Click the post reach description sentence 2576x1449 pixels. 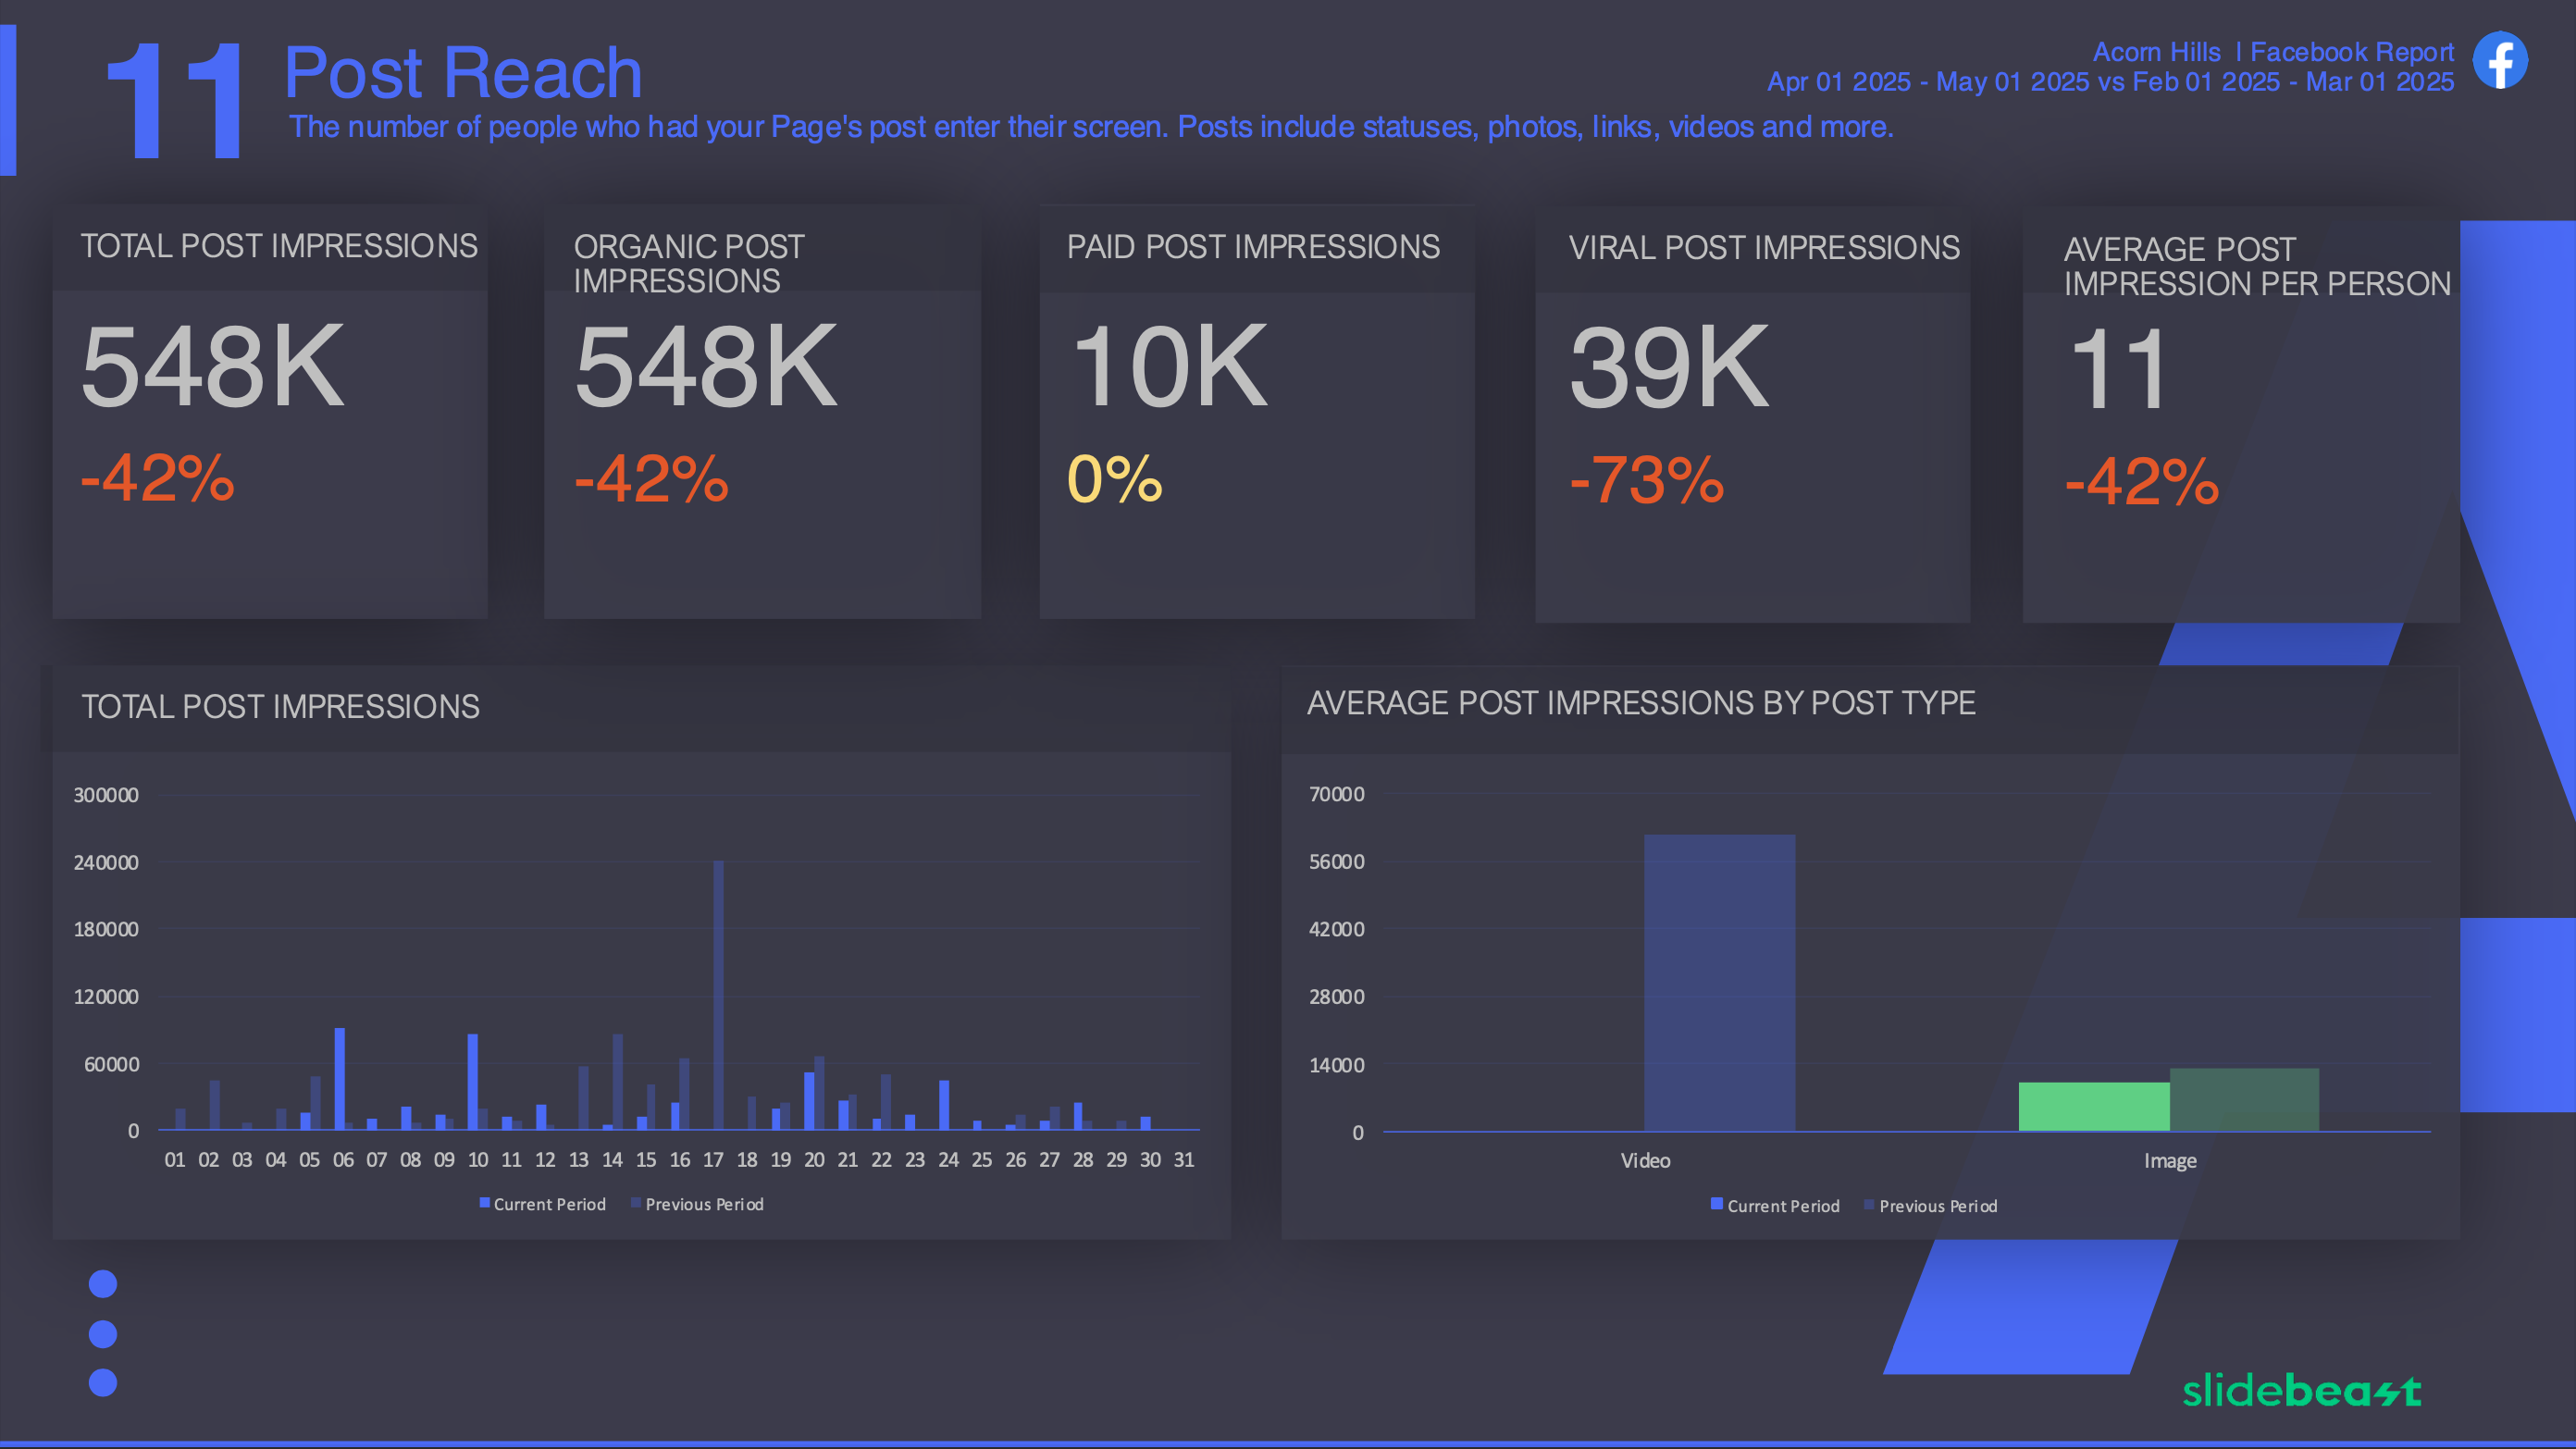click(x=1091, y=127)
